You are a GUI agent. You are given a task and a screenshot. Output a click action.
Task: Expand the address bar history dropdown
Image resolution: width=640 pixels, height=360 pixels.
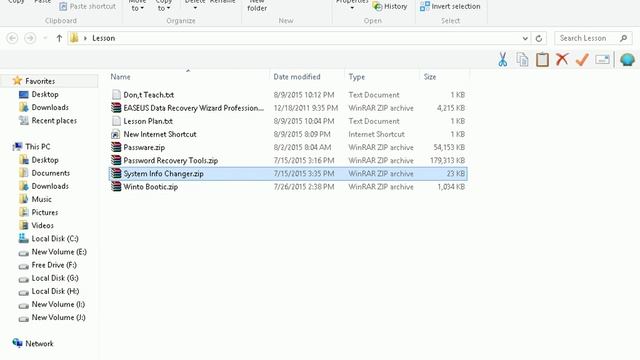tap(525, 38)
